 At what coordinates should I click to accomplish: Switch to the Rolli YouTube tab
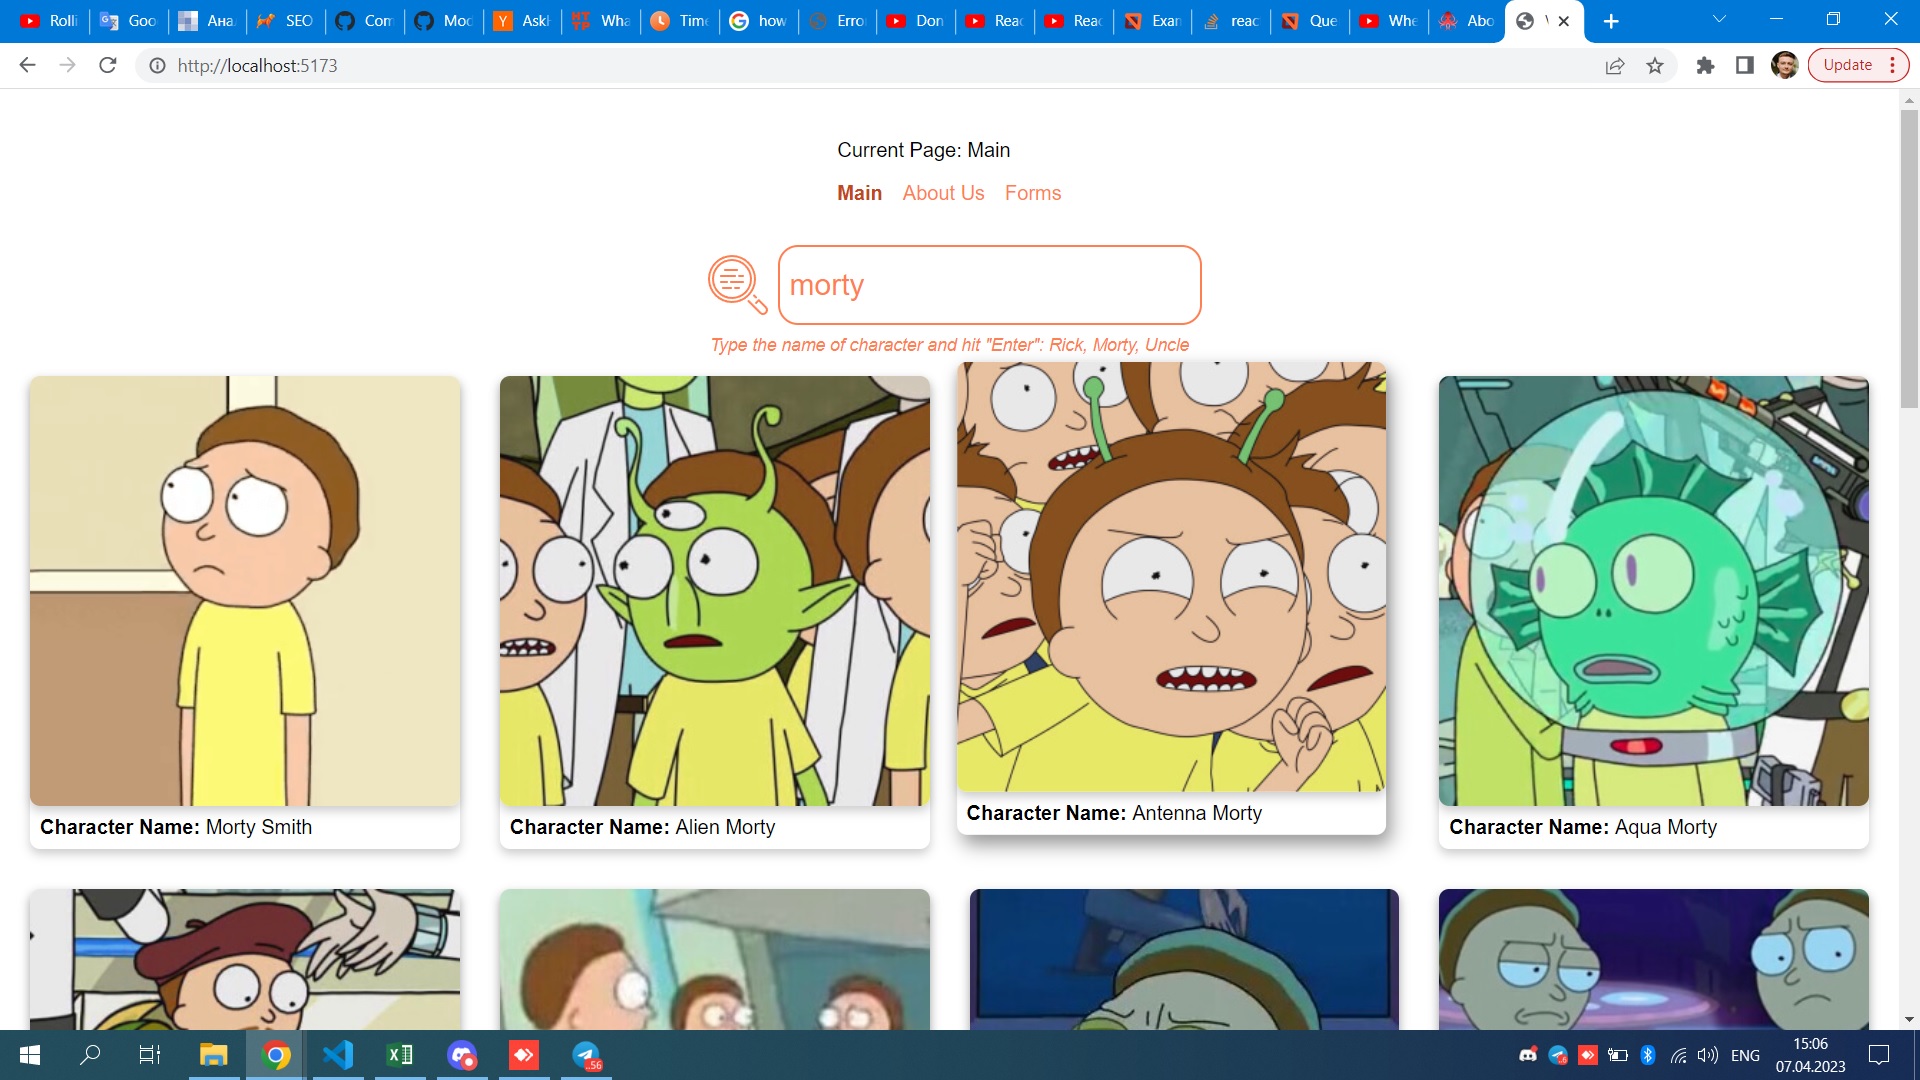[x=50, y=21]
